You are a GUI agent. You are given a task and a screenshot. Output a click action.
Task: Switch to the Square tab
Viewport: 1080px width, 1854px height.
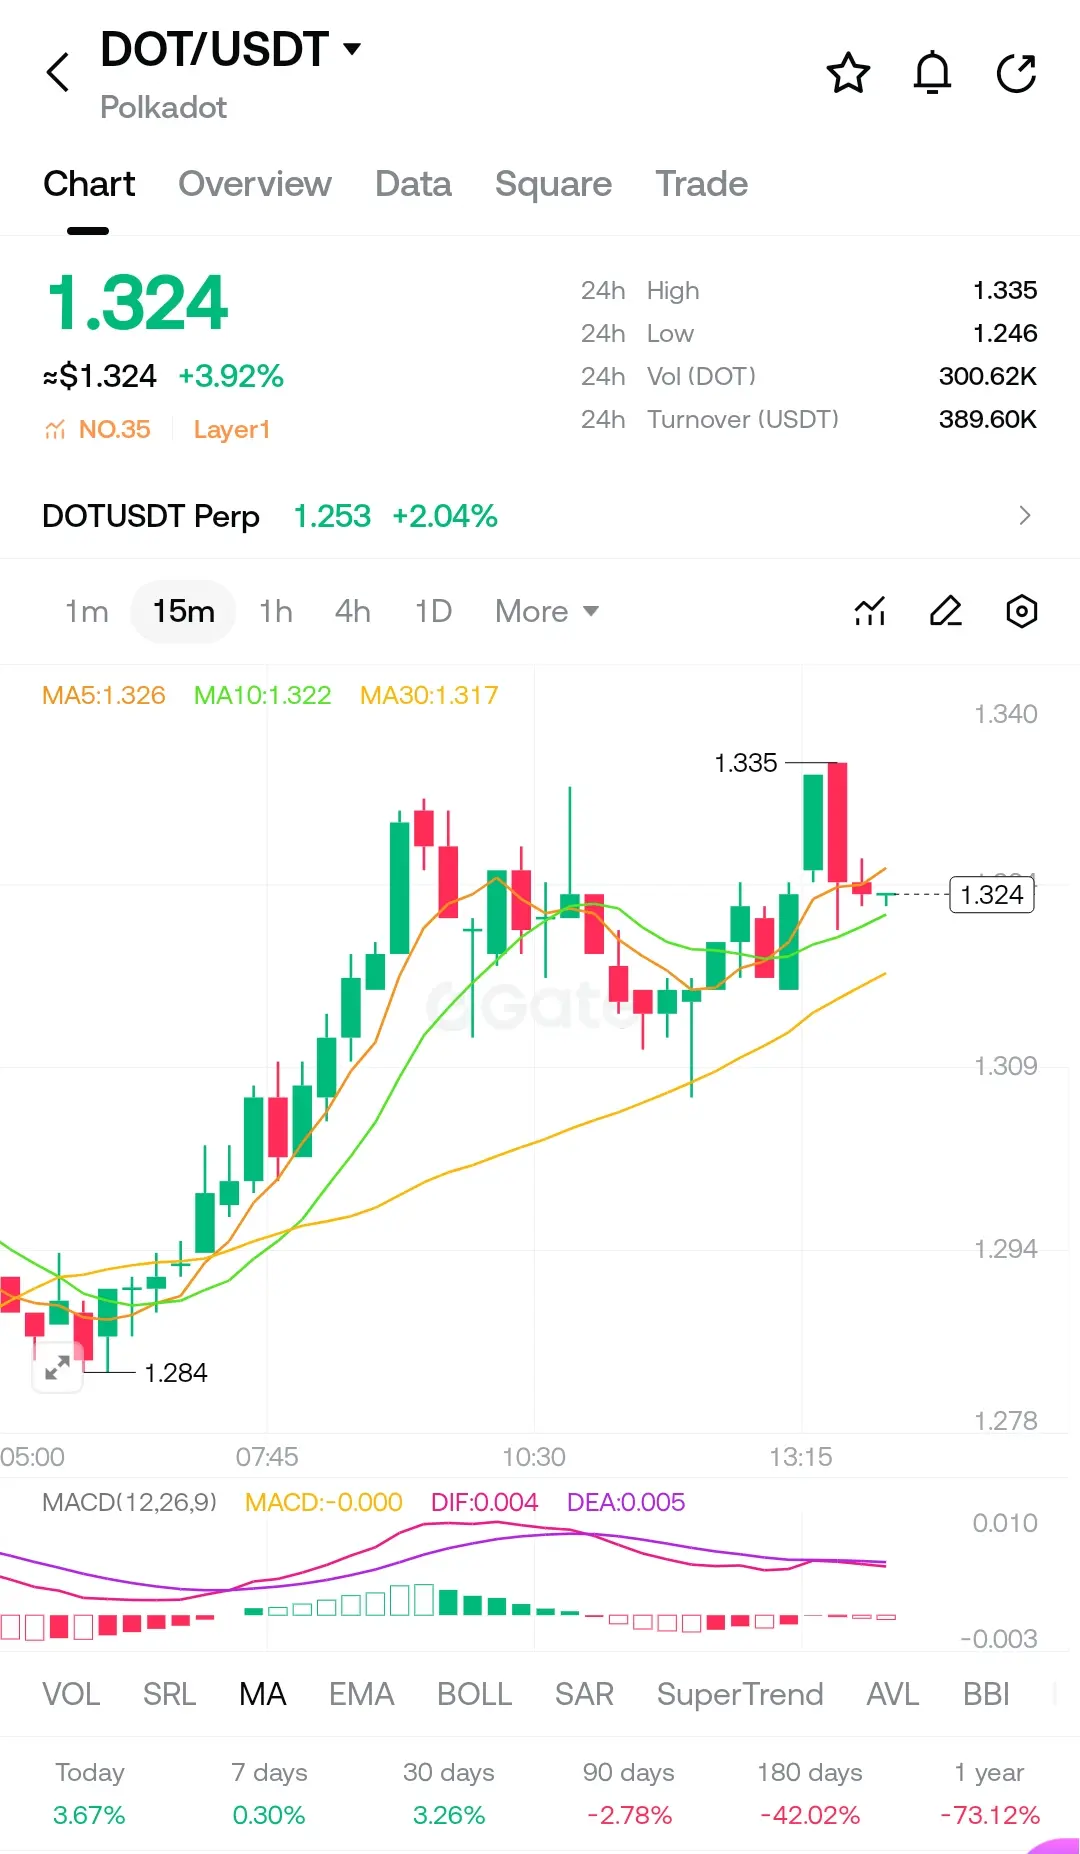tap(553, 184)
